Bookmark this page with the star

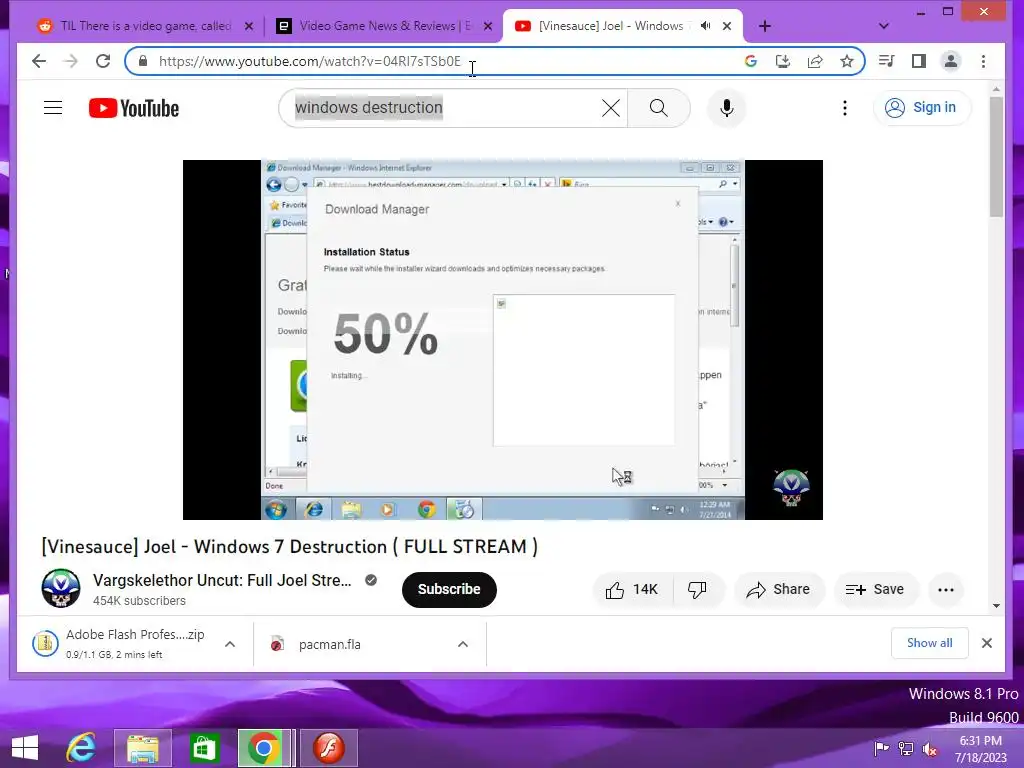click(x=847, y=61)
